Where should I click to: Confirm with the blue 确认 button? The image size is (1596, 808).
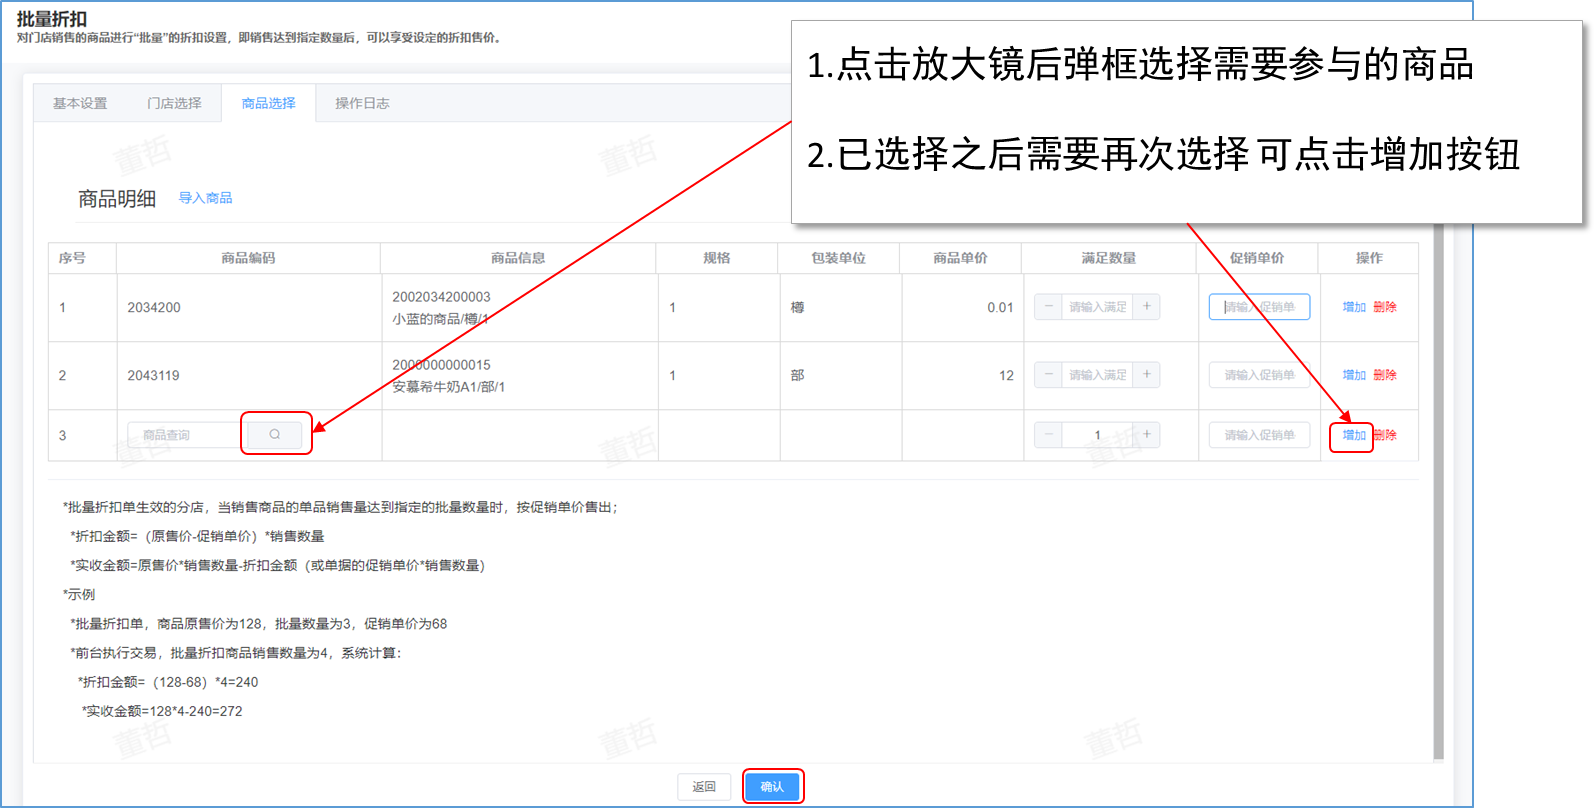pos(772,787)
